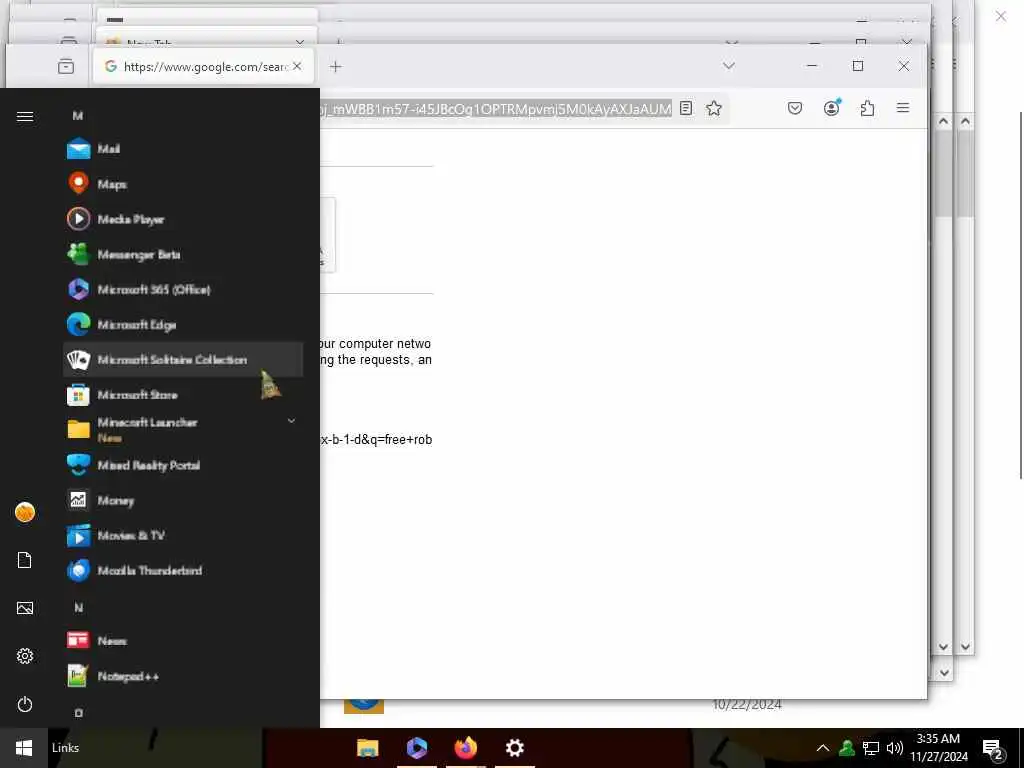Open Firefox list all tabs dropdown

729,66
